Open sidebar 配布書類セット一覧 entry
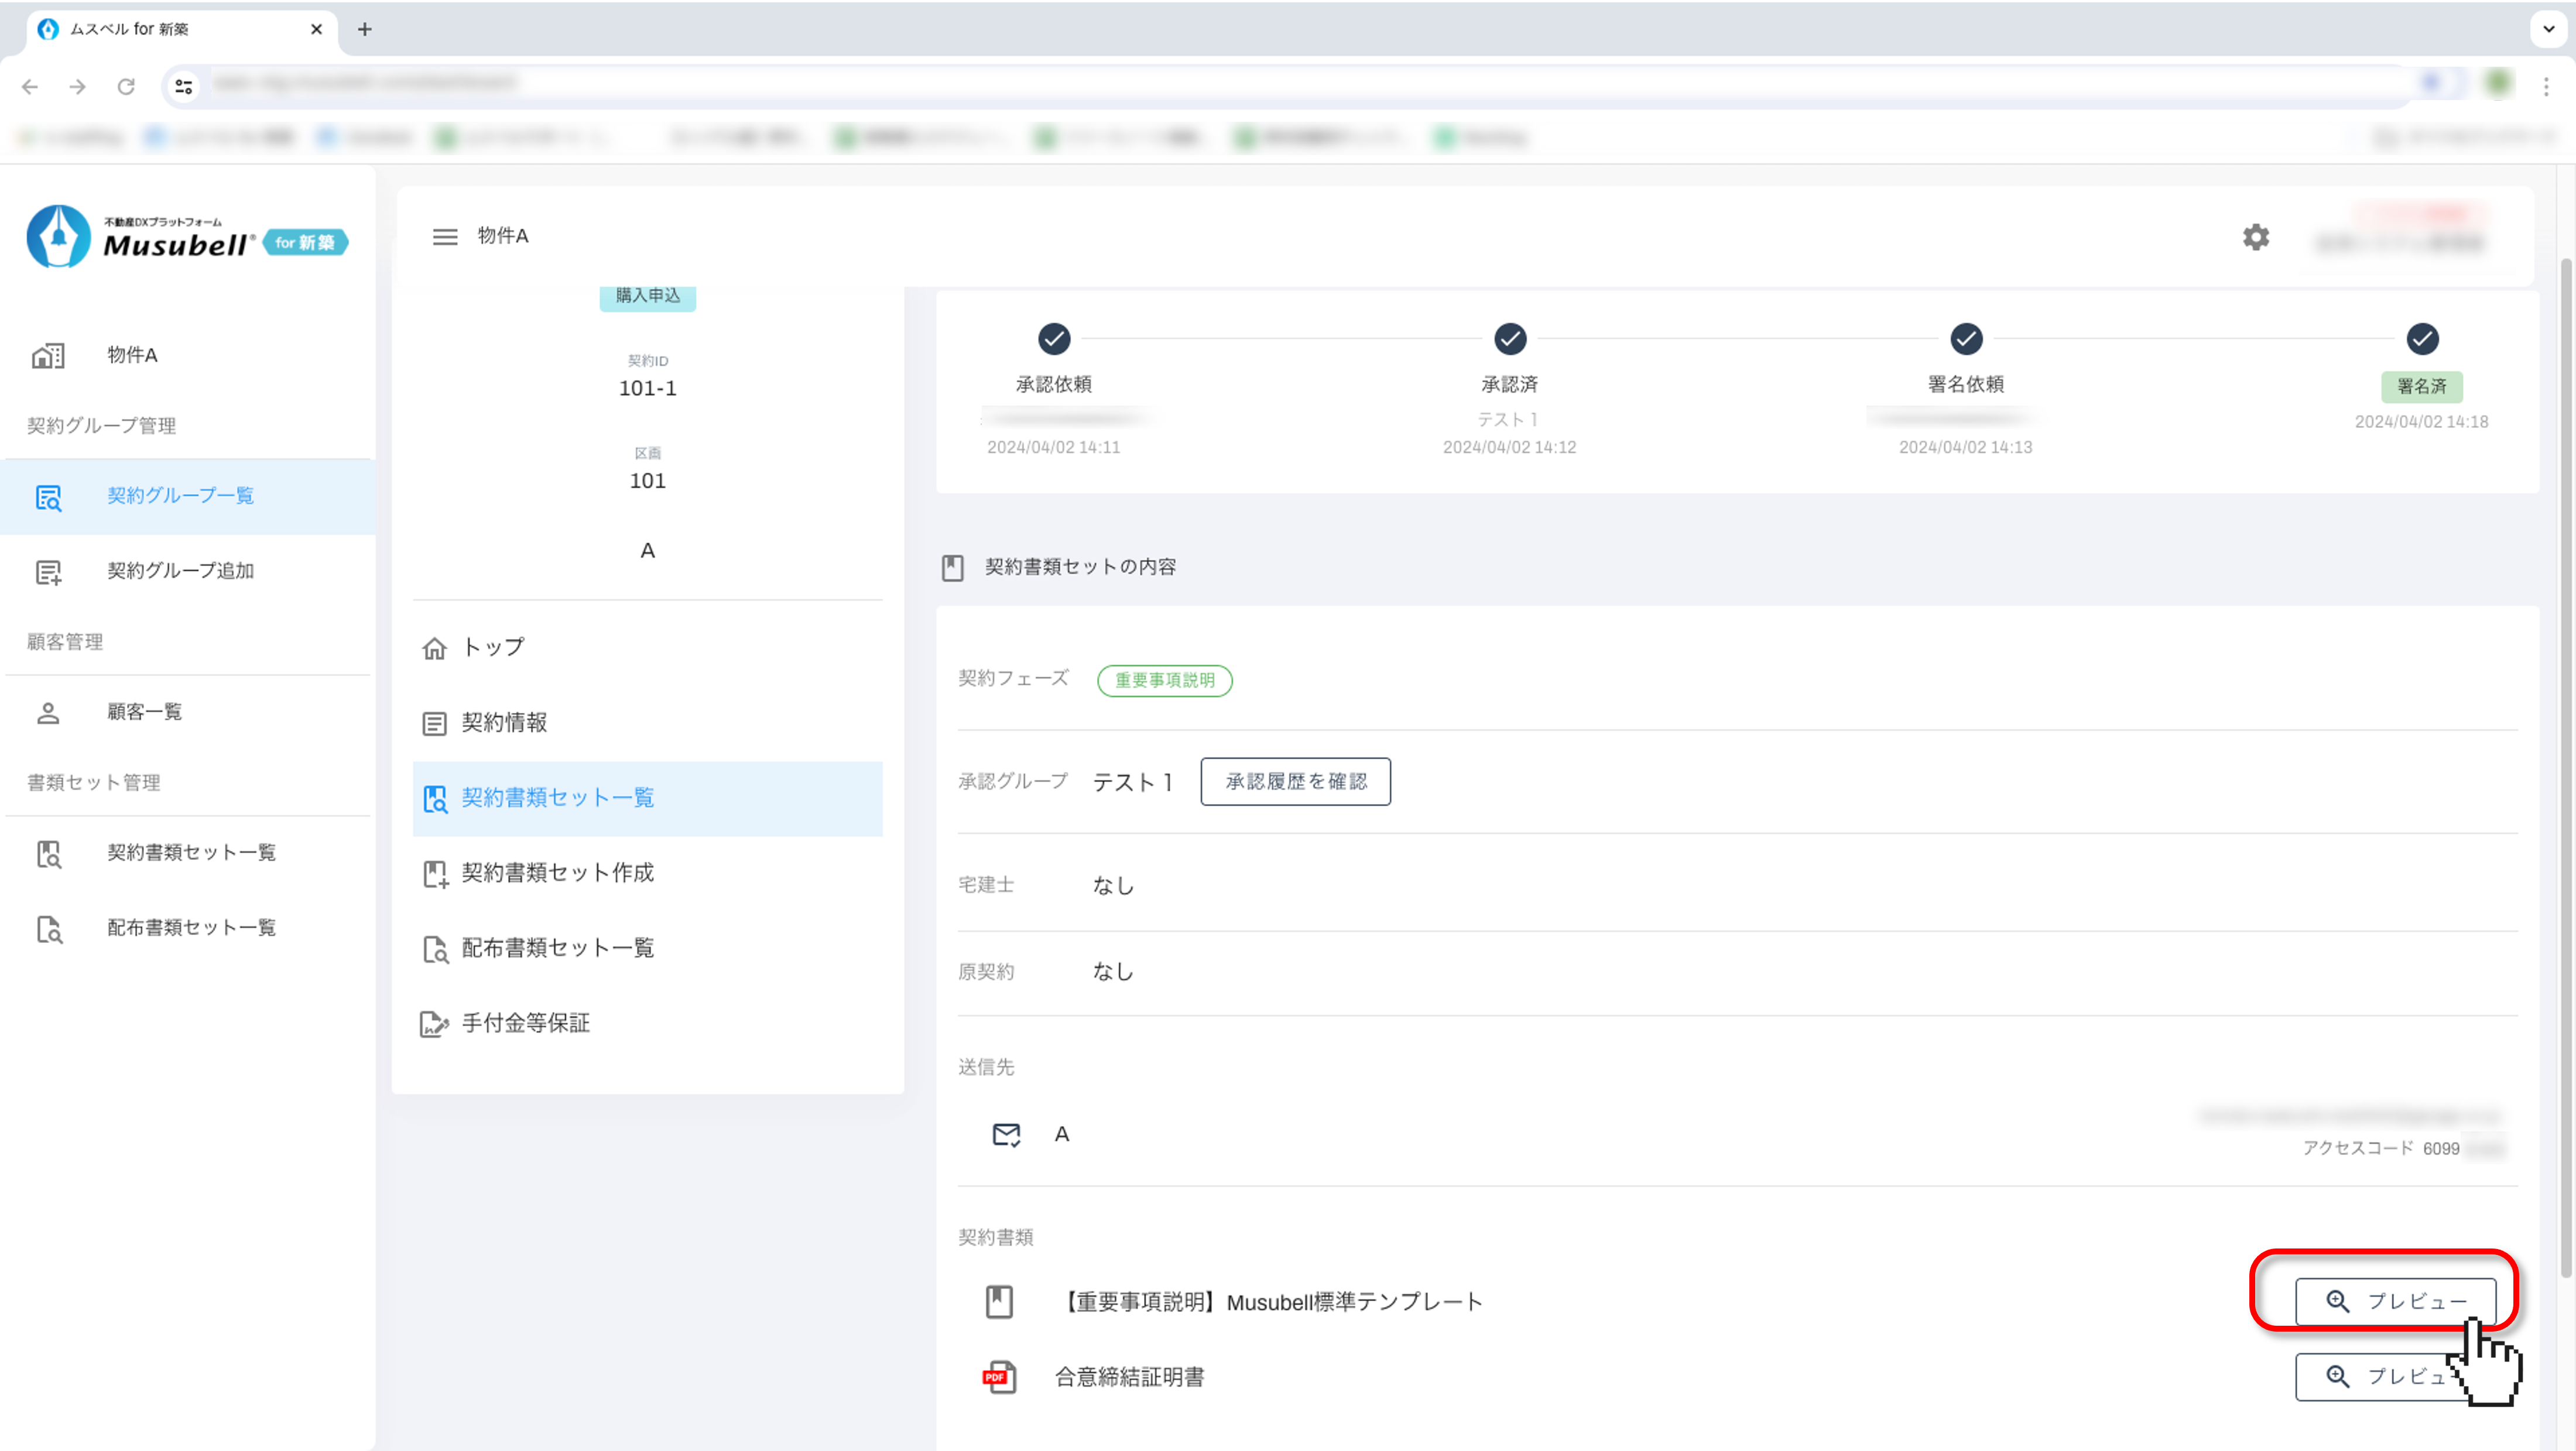This screenshot has height=1451, width=2576. click(x=190, y=928)
